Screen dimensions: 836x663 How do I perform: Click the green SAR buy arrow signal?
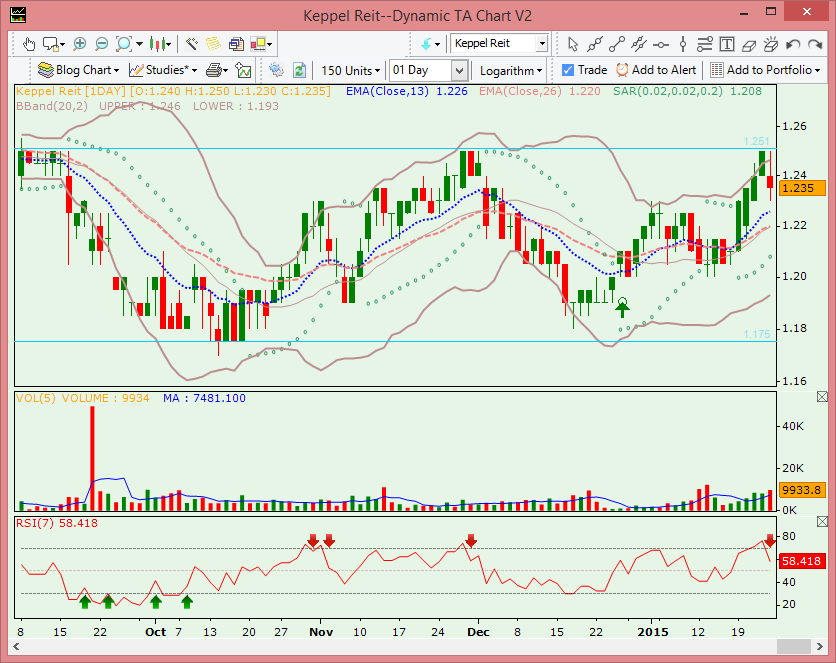[x=622, y=308]
